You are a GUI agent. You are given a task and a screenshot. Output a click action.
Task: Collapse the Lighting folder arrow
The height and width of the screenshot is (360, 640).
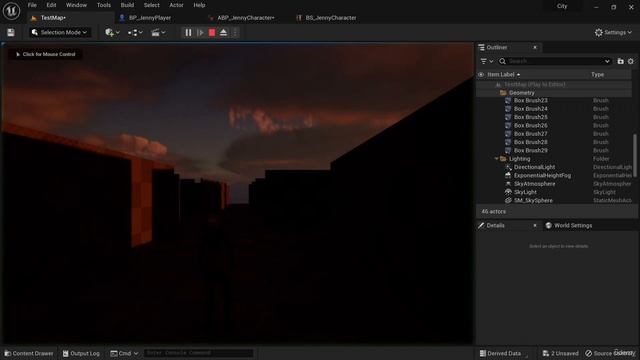pyautogui.click(x=496, y=158)
